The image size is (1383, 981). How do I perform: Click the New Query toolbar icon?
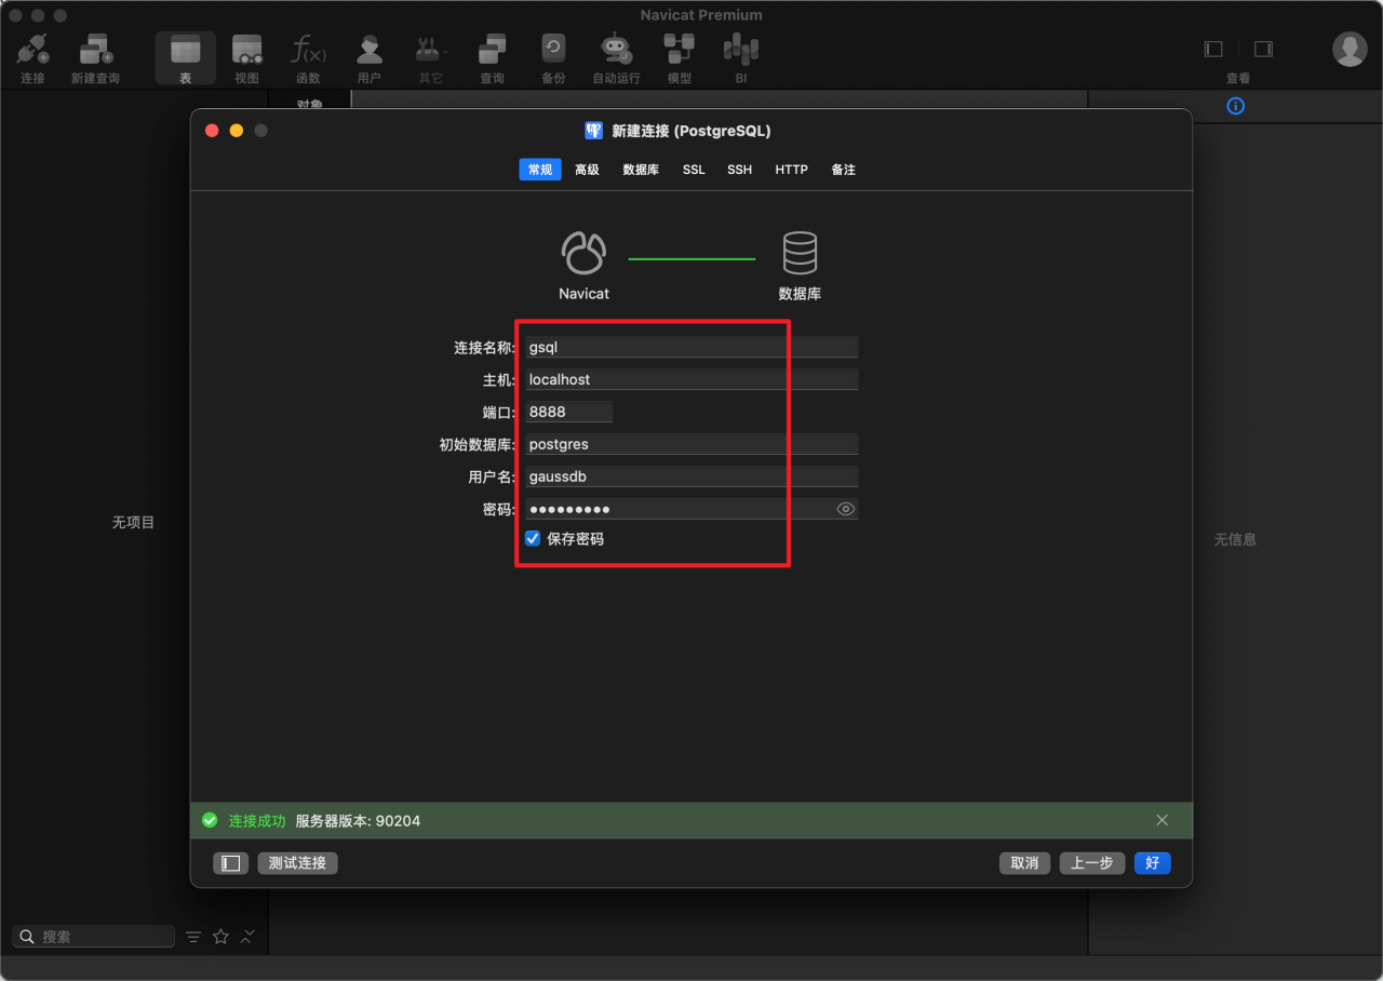[x=96, y=49]
